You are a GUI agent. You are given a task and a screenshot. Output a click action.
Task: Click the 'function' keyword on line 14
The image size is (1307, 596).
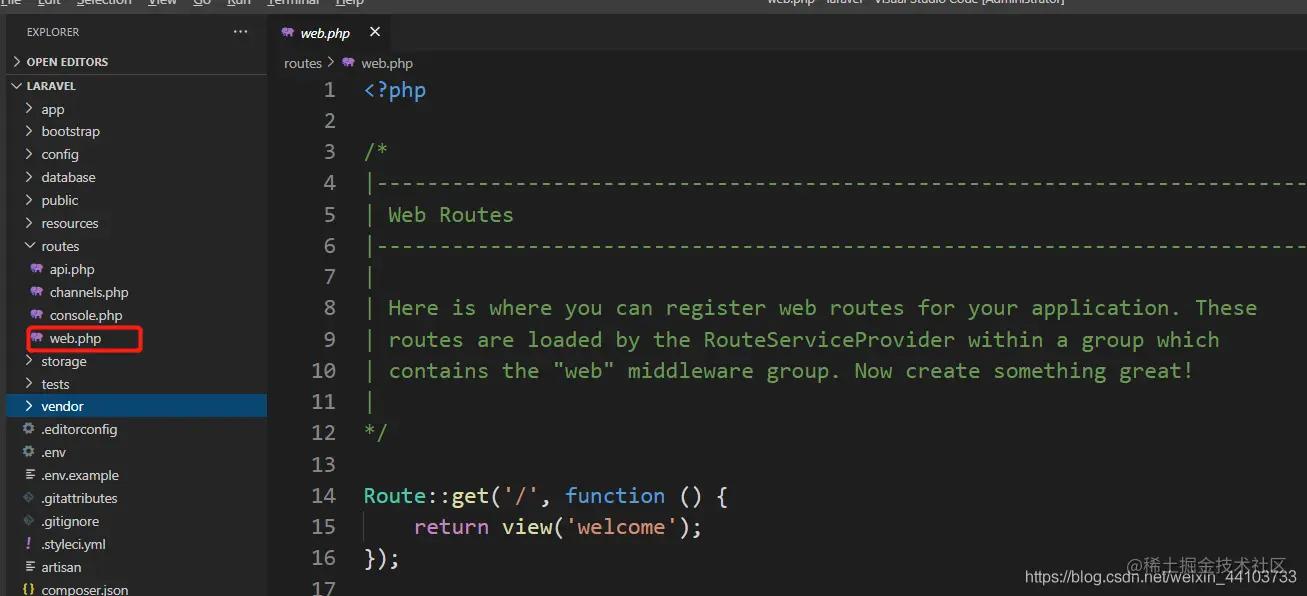coord(615,496)
